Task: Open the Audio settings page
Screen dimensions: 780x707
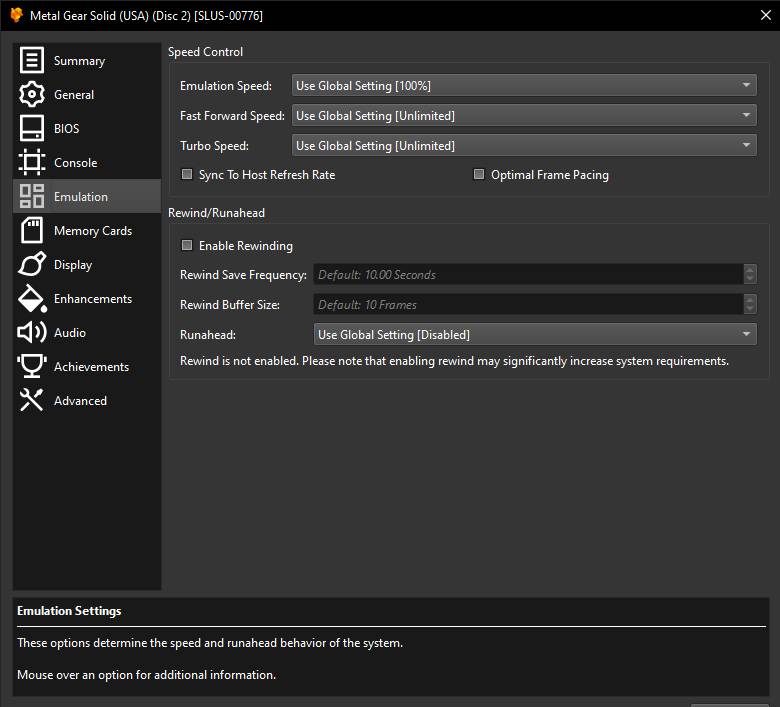Action: [x=87, y=332]
